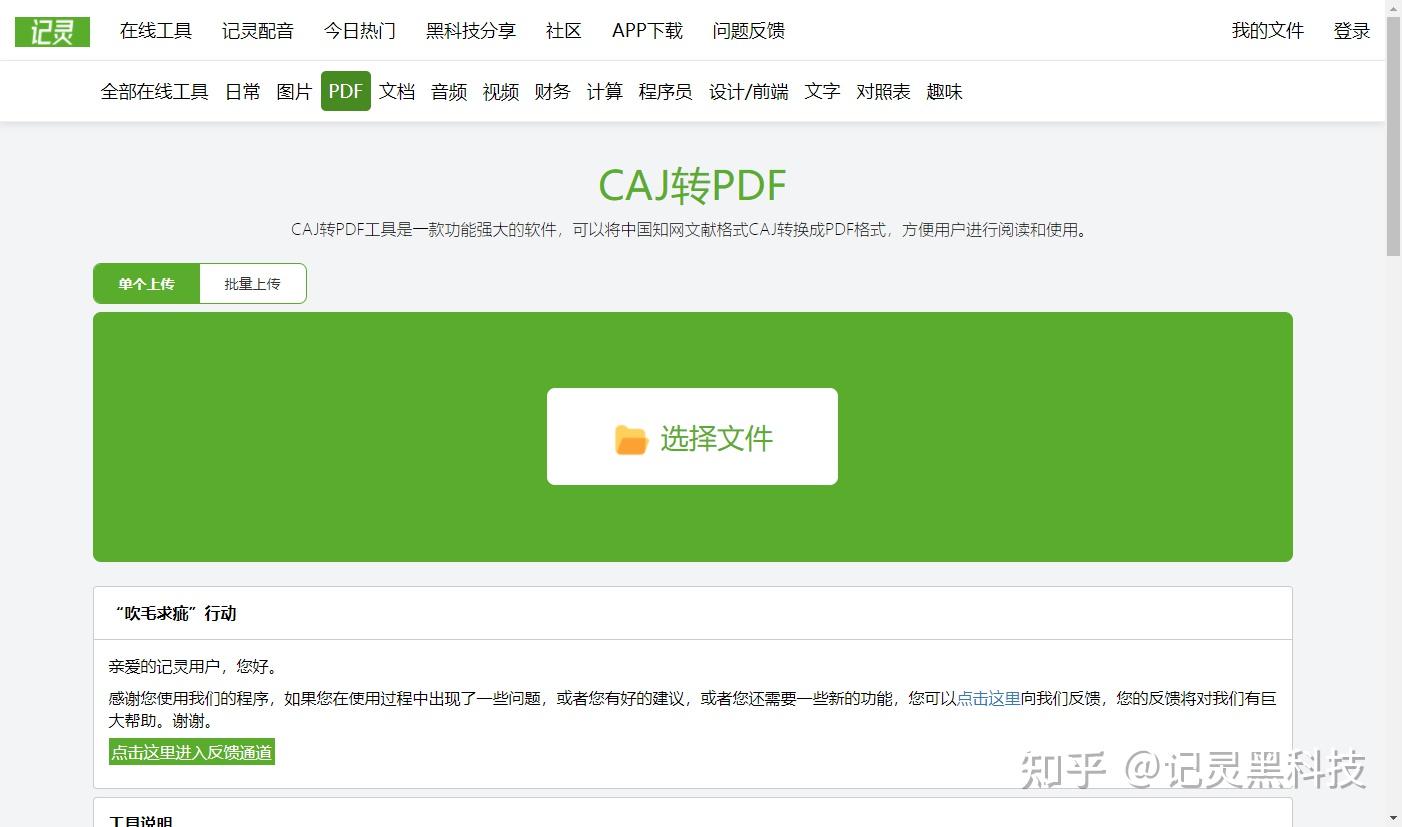Open the 问题反馈 feedback page
Image resolution: width=1402 pixels, height=827 pixels.
pyautogui.click(x=749, y=30)
